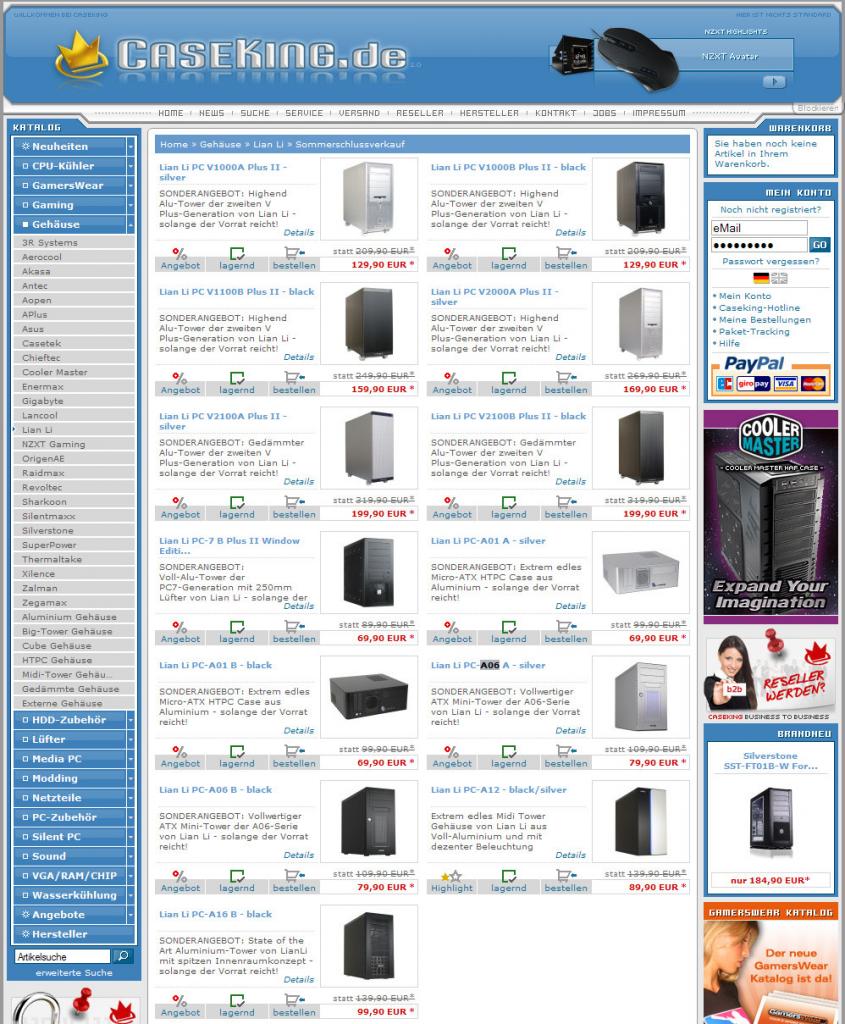Click the search magnifier button beside Artikelsuche
The height and width of the screenshot is (1024, 845).
pos(123,956)
